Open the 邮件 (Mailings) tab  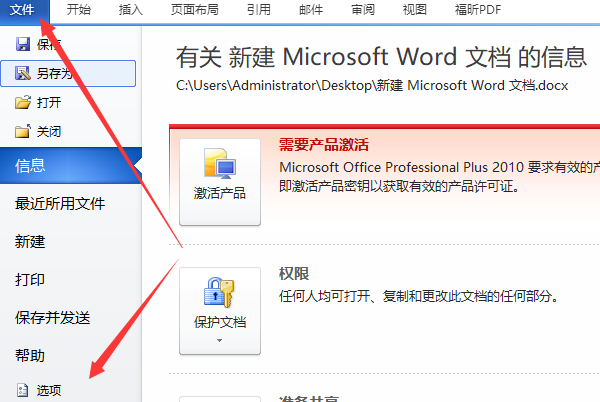click(x=311, y=10)
